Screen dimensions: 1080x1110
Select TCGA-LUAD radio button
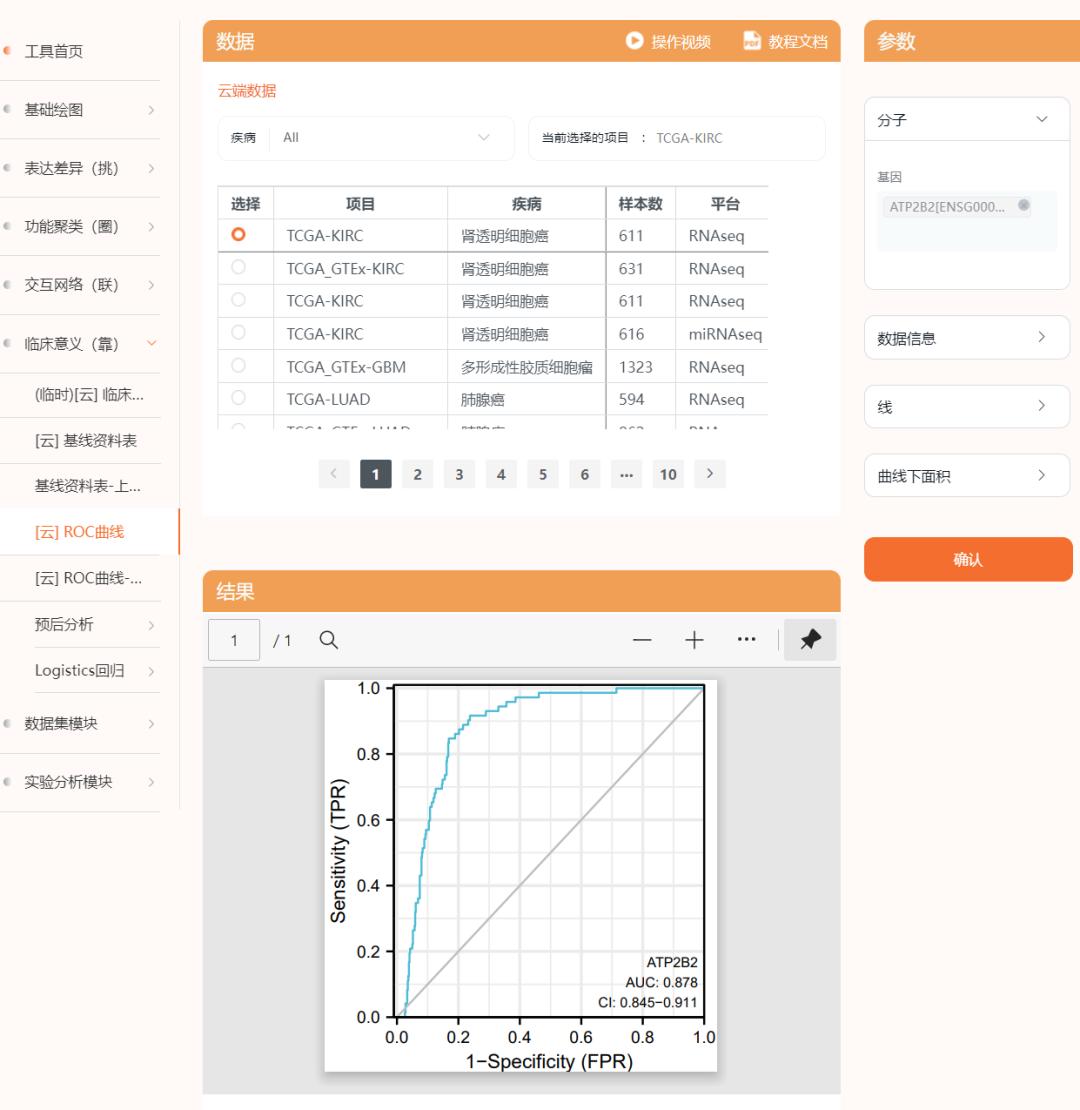coord(239,398)
